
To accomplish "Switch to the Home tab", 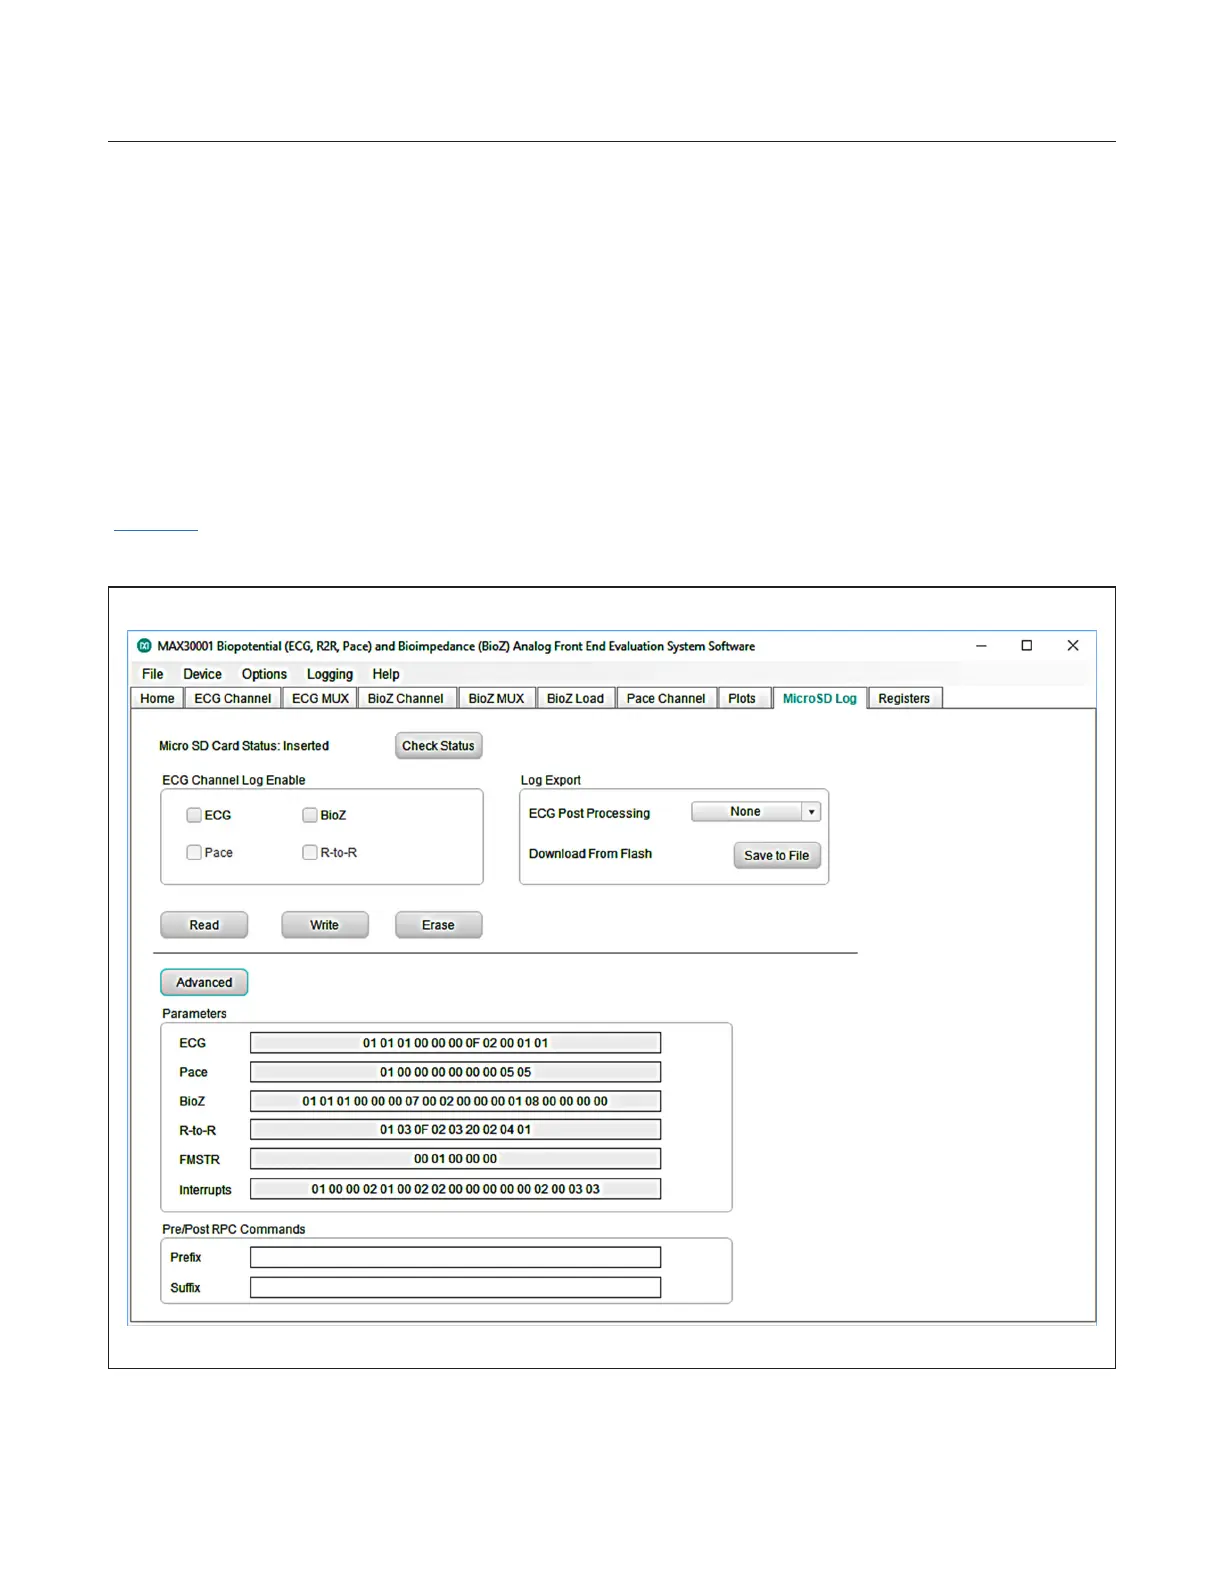I will point(157,698).
